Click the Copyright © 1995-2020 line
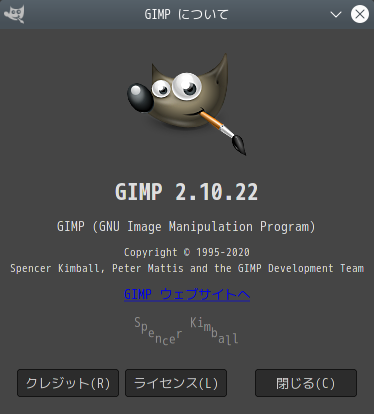This screenshot has width=374, height=414. tap(187, 252)
